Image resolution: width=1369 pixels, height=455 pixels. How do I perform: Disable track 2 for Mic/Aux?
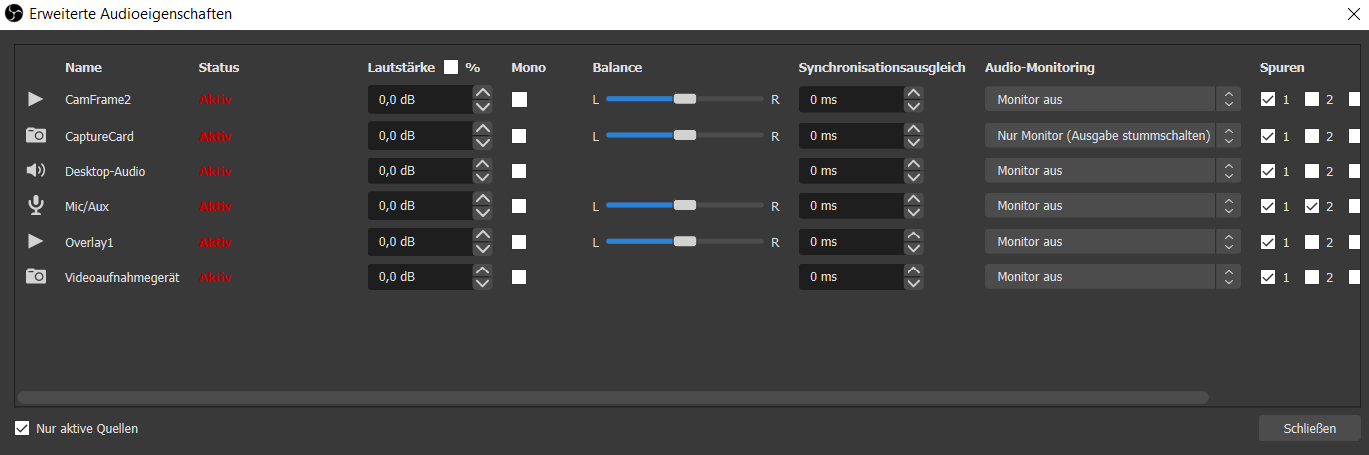(x=1312, y=206)
